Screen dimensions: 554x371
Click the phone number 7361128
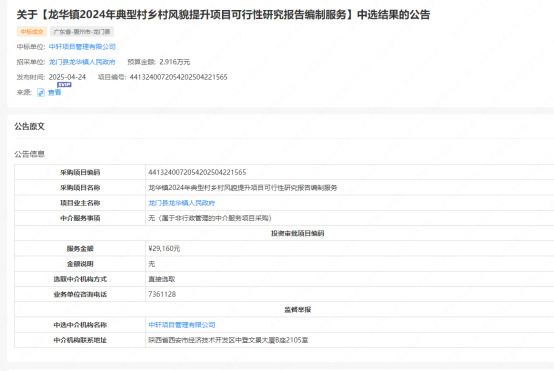point(162,294)
